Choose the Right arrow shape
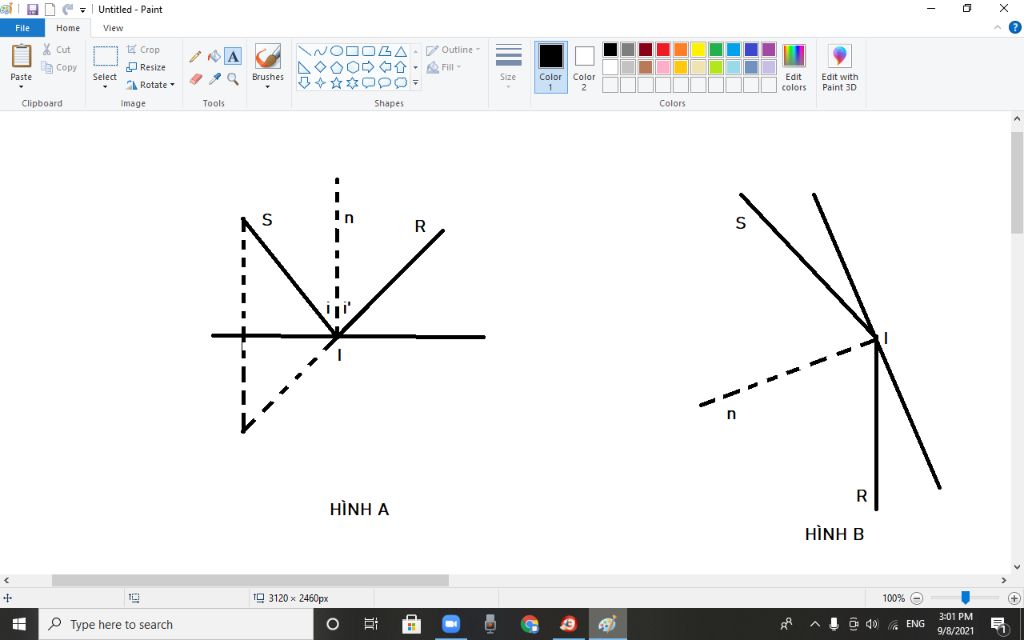This screenshot has height=640, width=1024. (x=368, y=67)
